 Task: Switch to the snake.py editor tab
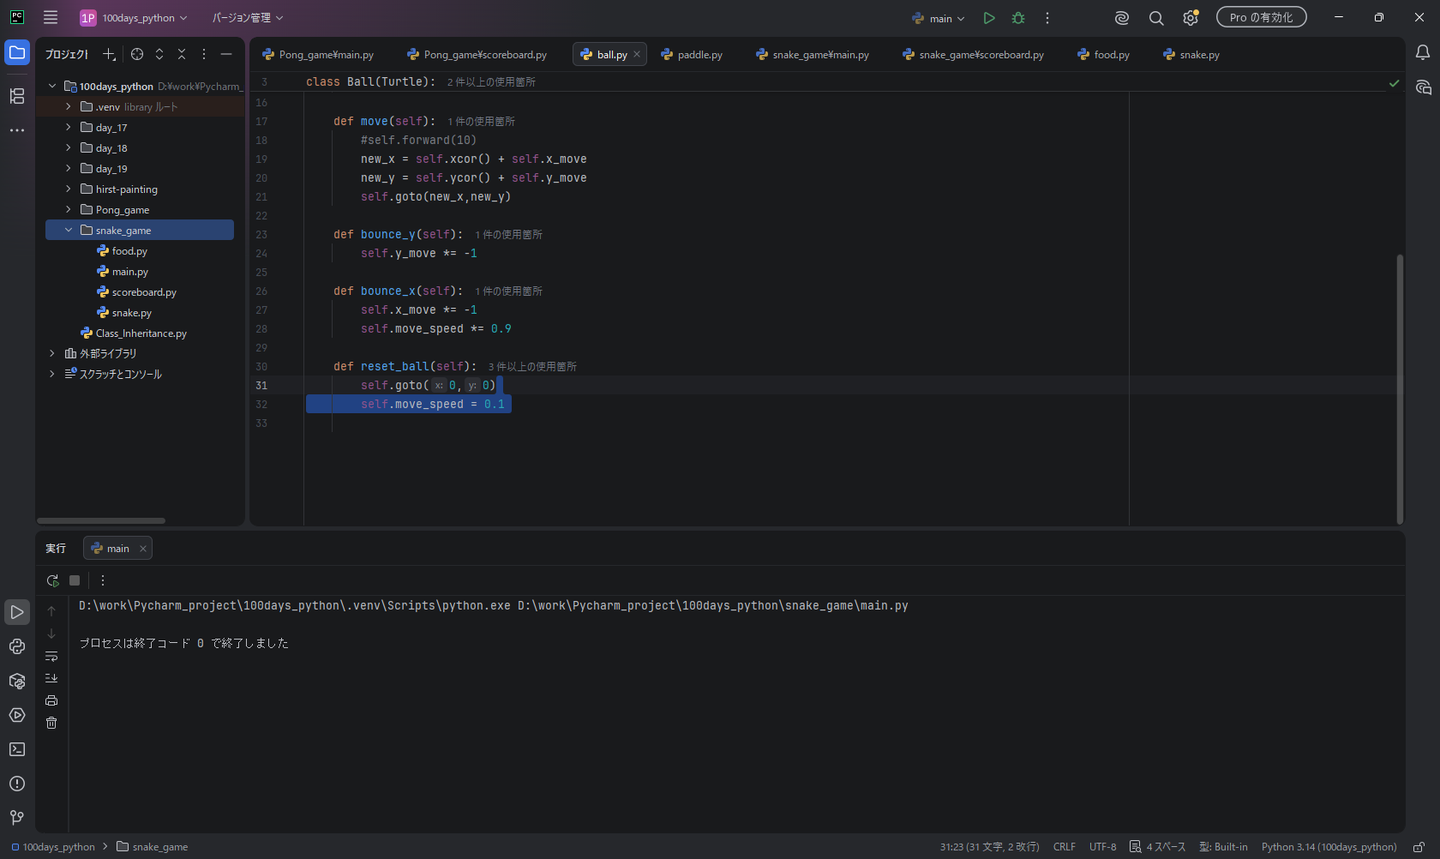(x=1191, y=54)
